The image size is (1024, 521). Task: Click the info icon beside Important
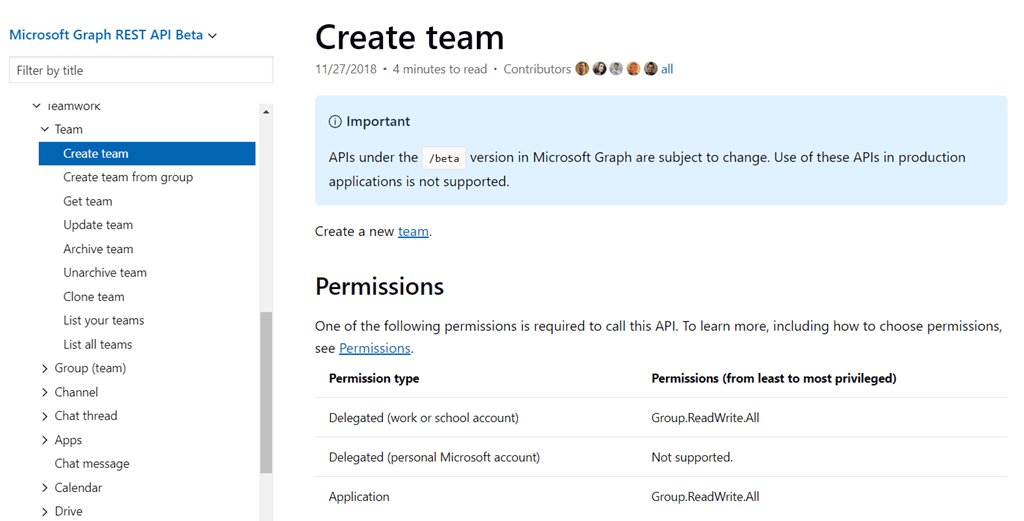[x=335, y=122]
